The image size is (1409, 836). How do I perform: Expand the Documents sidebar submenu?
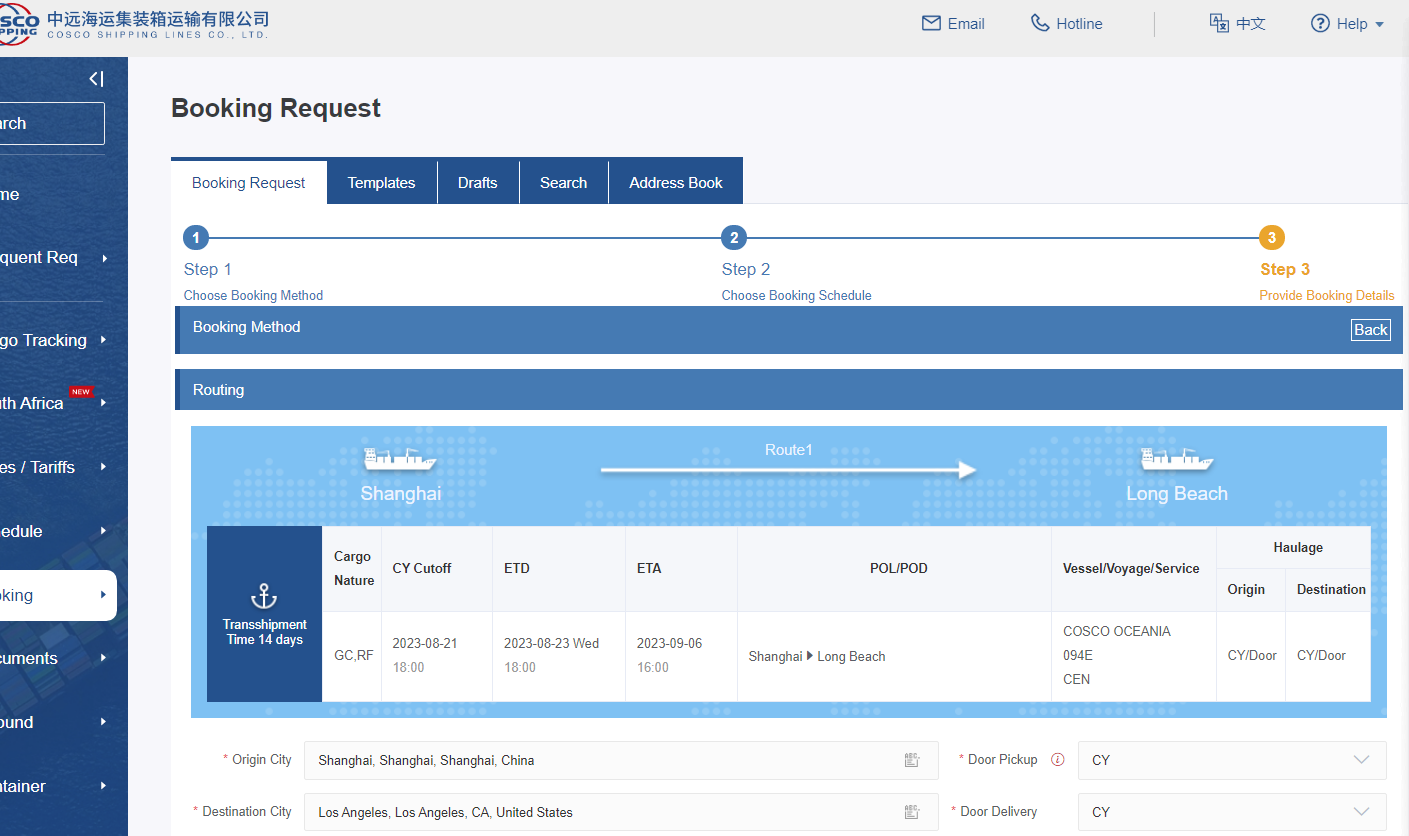click(x=104, y=658)
